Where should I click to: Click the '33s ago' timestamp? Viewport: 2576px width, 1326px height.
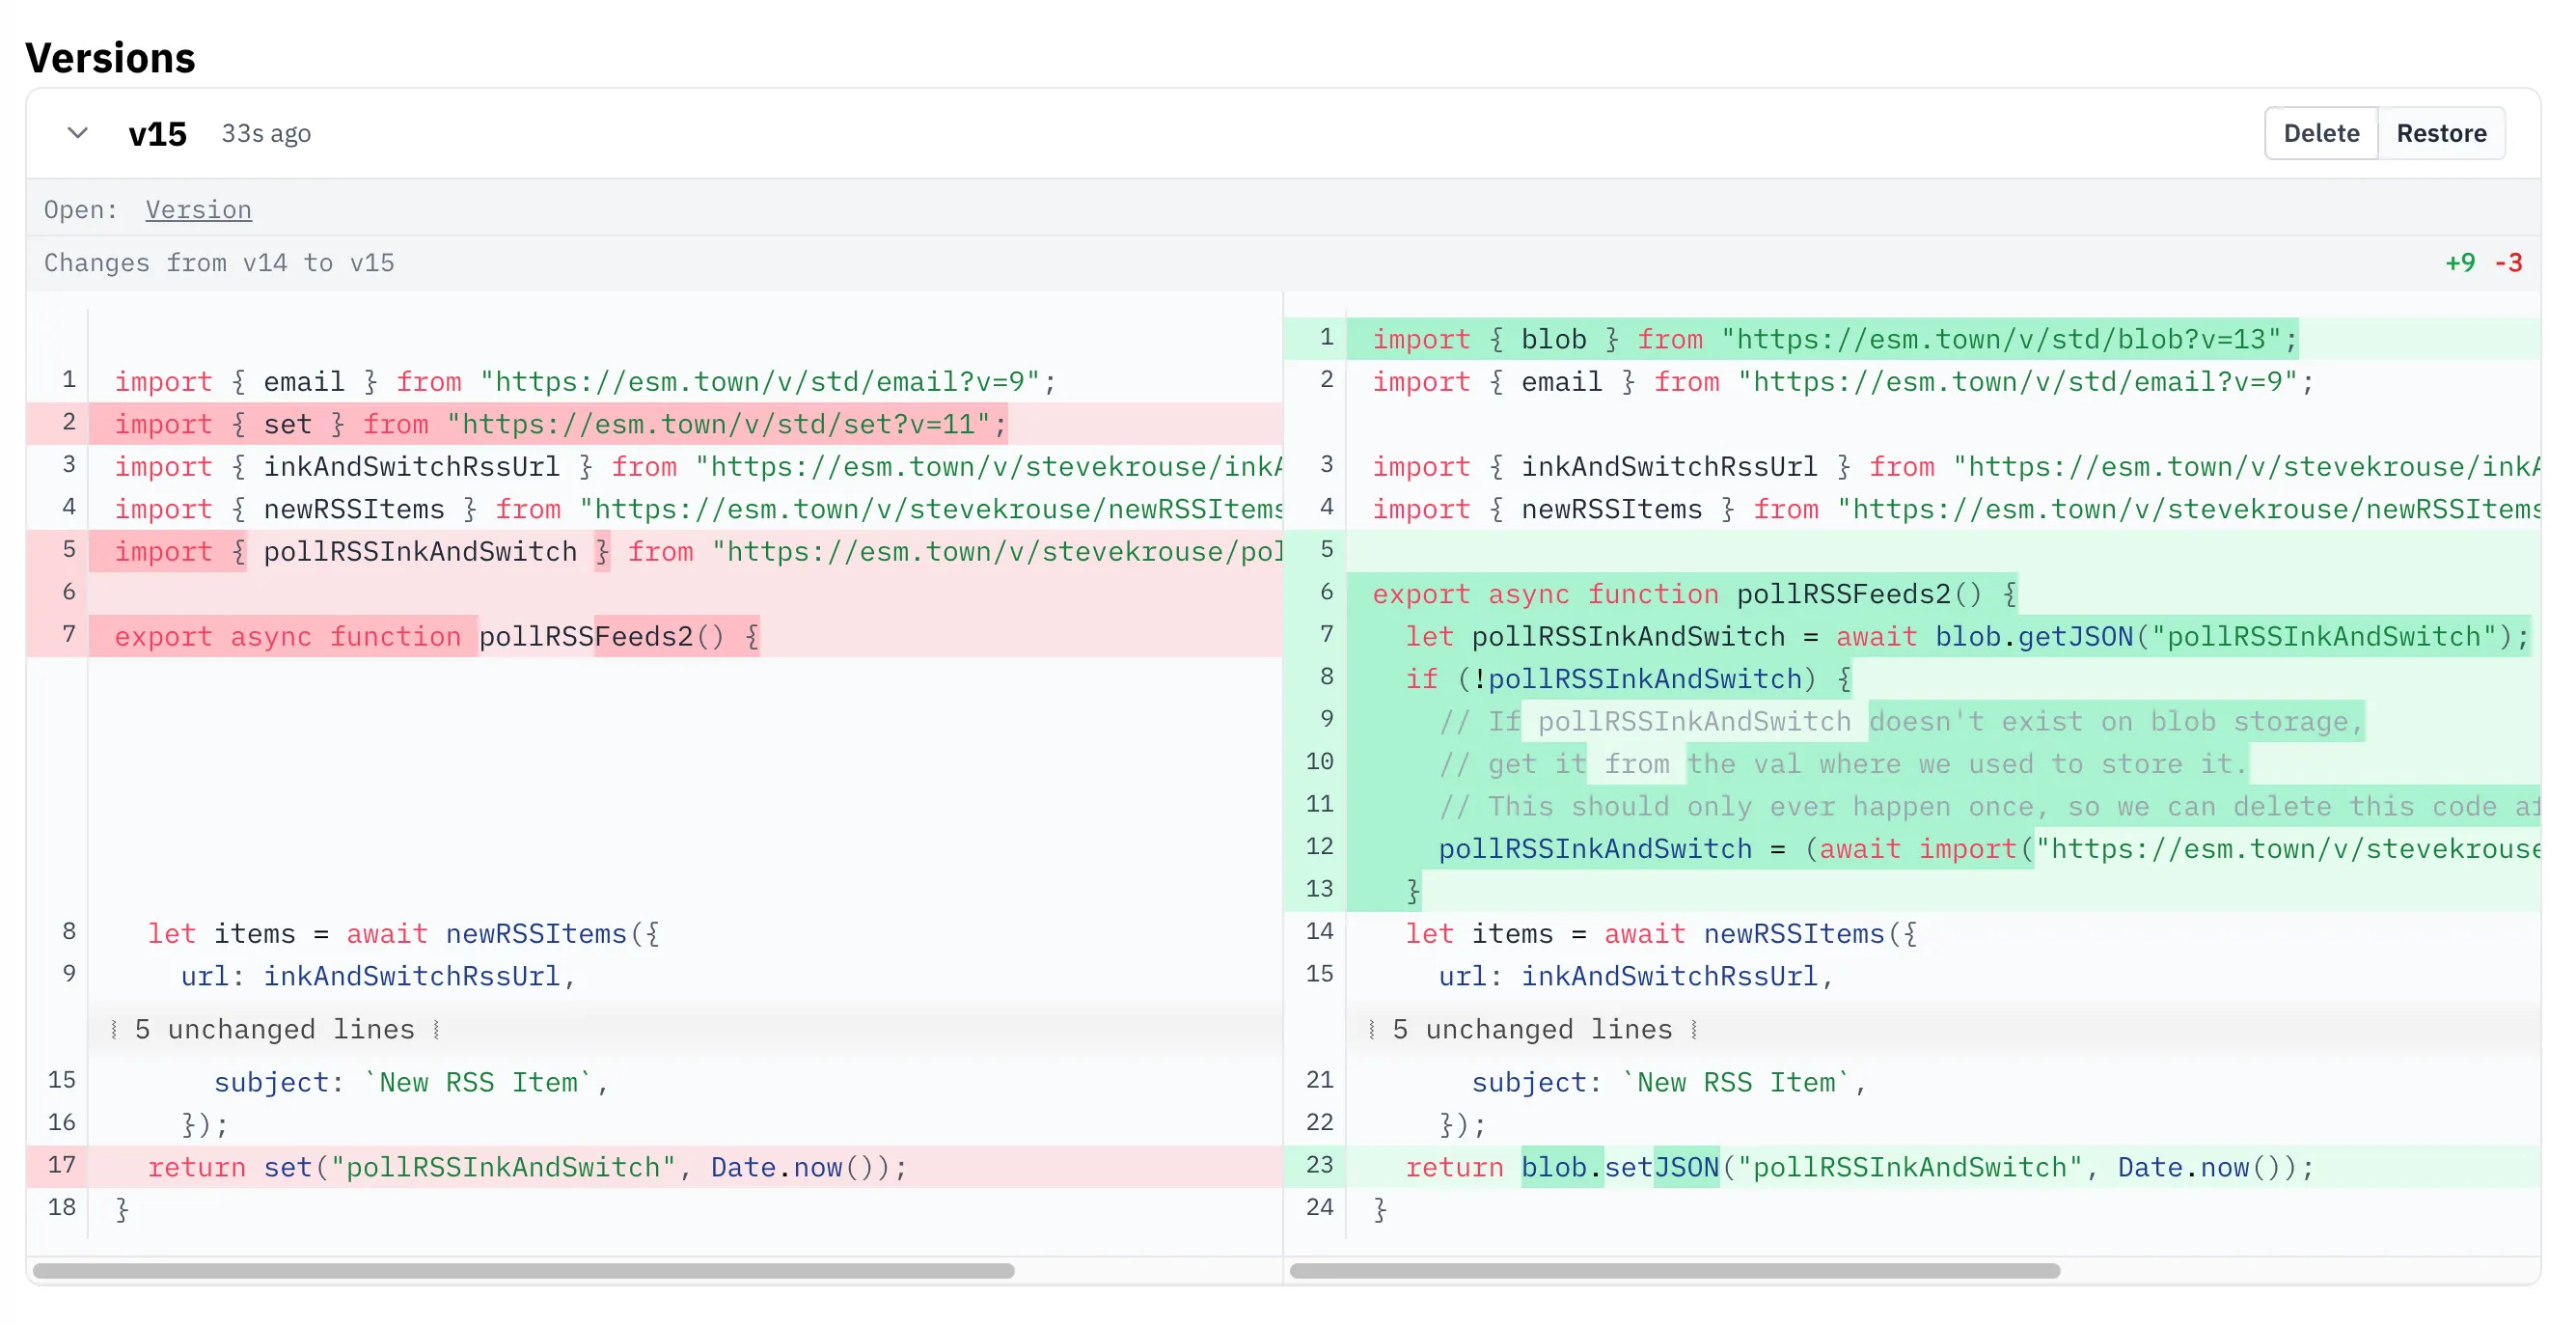[266, 134]
